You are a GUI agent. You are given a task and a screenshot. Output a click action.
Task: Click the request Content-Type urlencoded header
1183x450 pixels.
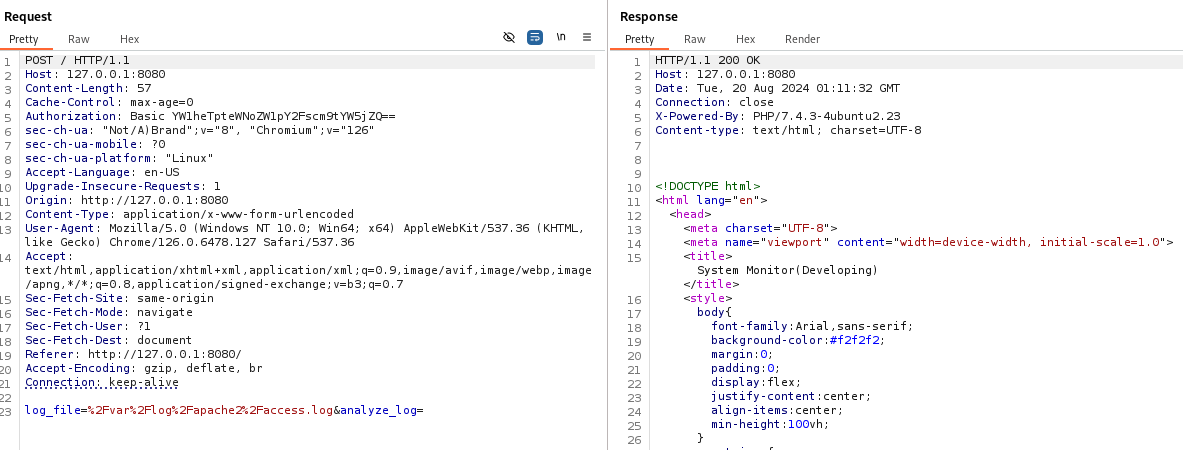pyautogui.click(x=189, y=214)
